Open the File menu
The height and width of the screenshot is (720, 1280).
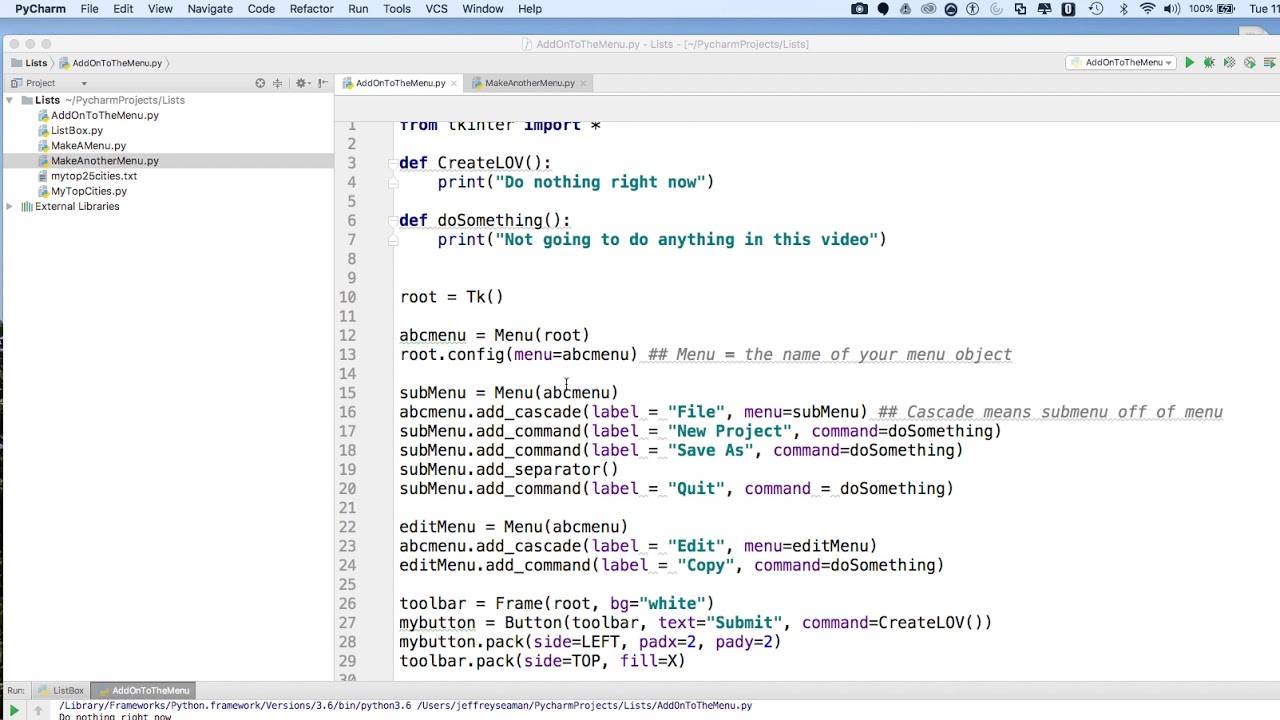89,9
